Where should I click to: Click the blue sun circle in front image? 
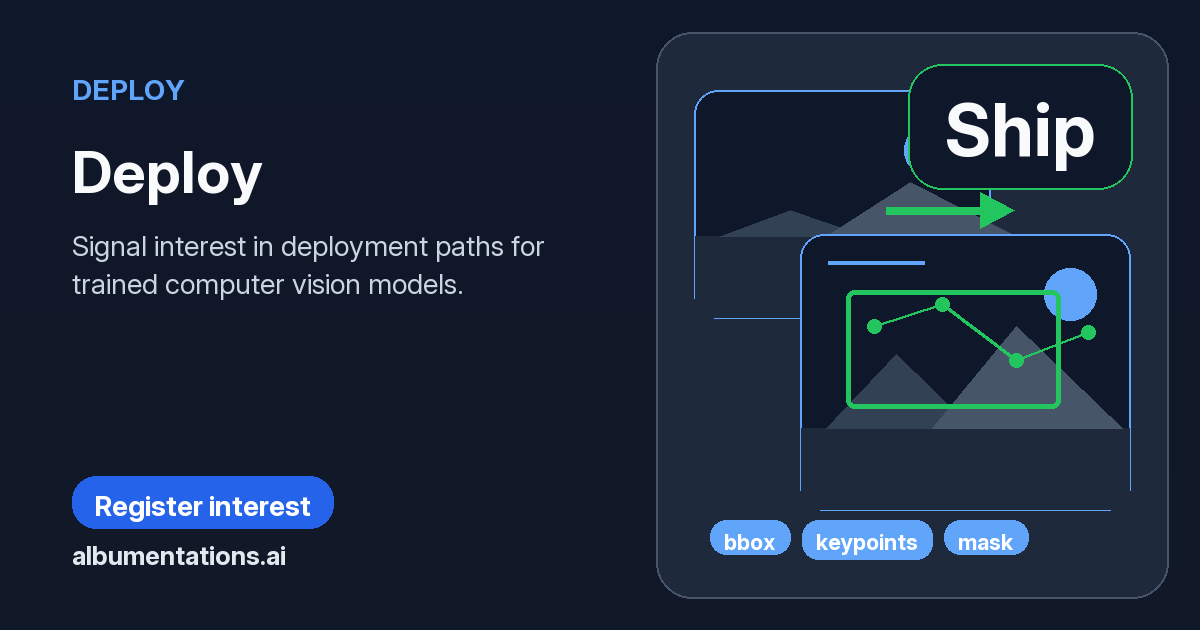(1070, 294)
